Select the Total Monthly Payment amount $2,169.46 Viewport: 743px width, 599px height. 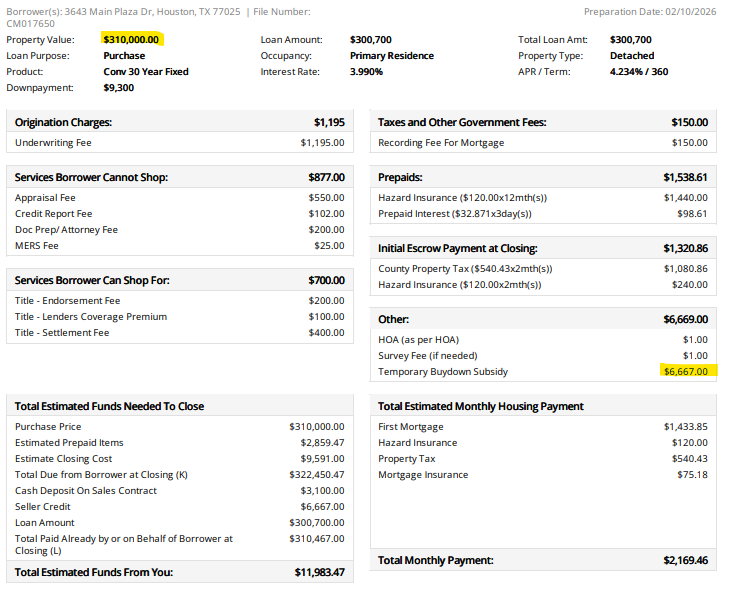point(685,560)
